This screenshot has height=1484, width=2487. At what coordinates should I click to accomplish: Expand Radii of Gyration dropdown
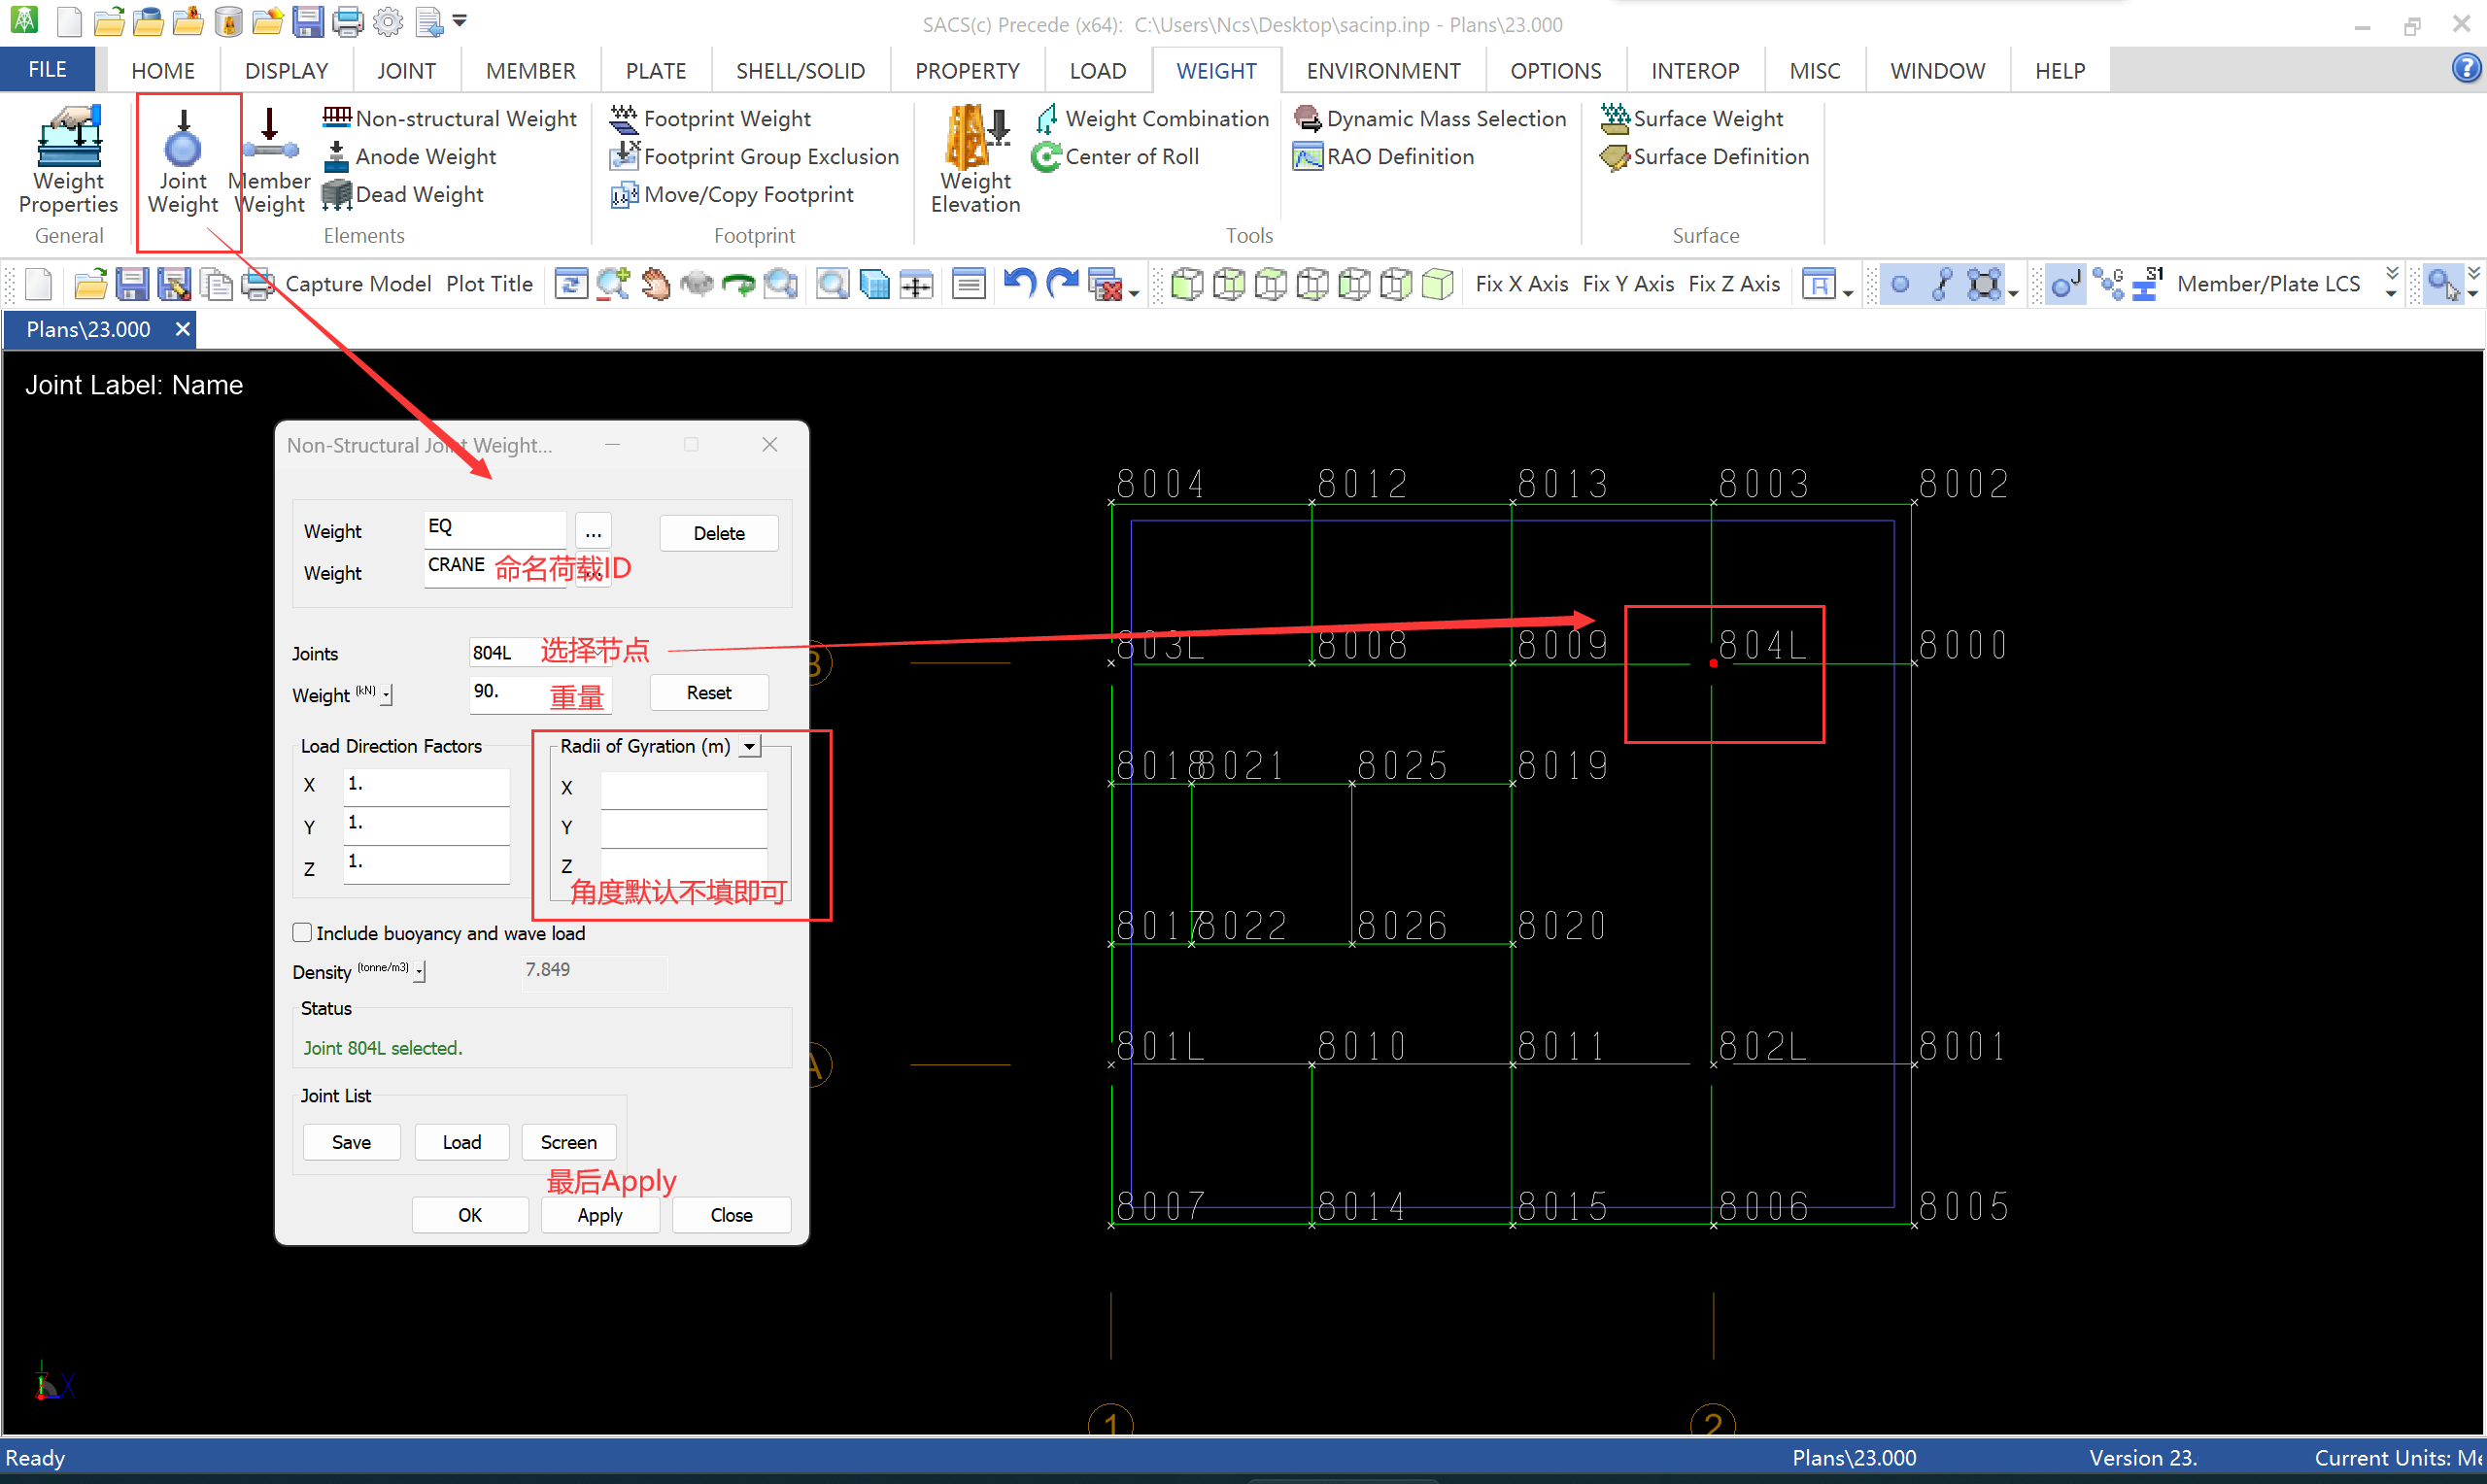pos(749,746)
